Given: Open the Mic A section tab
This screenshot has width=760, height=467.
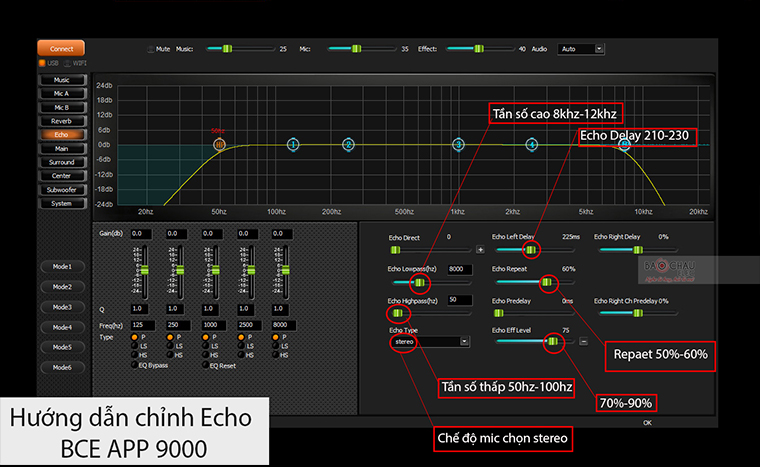Looking at the screenshot, I should pyautogui.click(x=62, y=94).
